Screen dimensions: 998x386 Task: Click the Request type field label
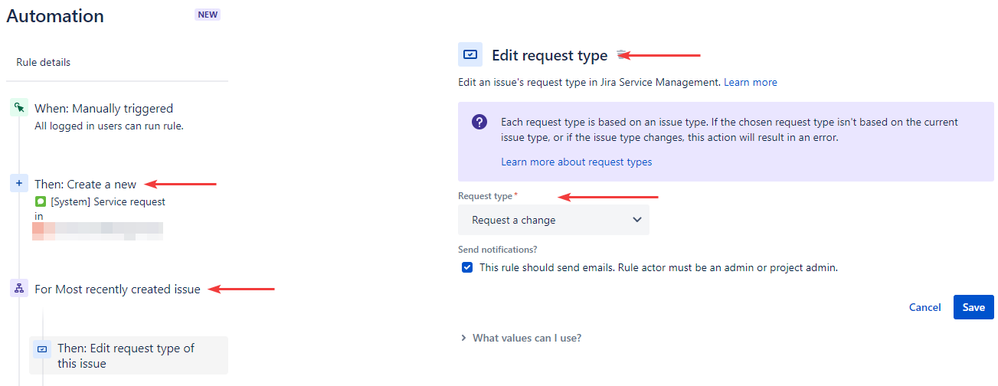(x=487, y=196)
